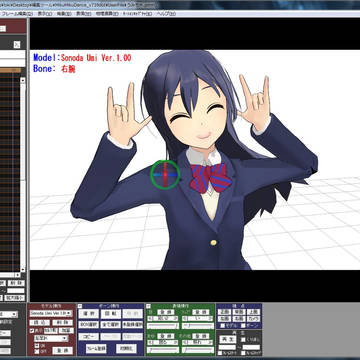Screen dimensions: 360x360
Task: Open the まゆ eyebrow morph dropdown
Action: pos(163,342)
